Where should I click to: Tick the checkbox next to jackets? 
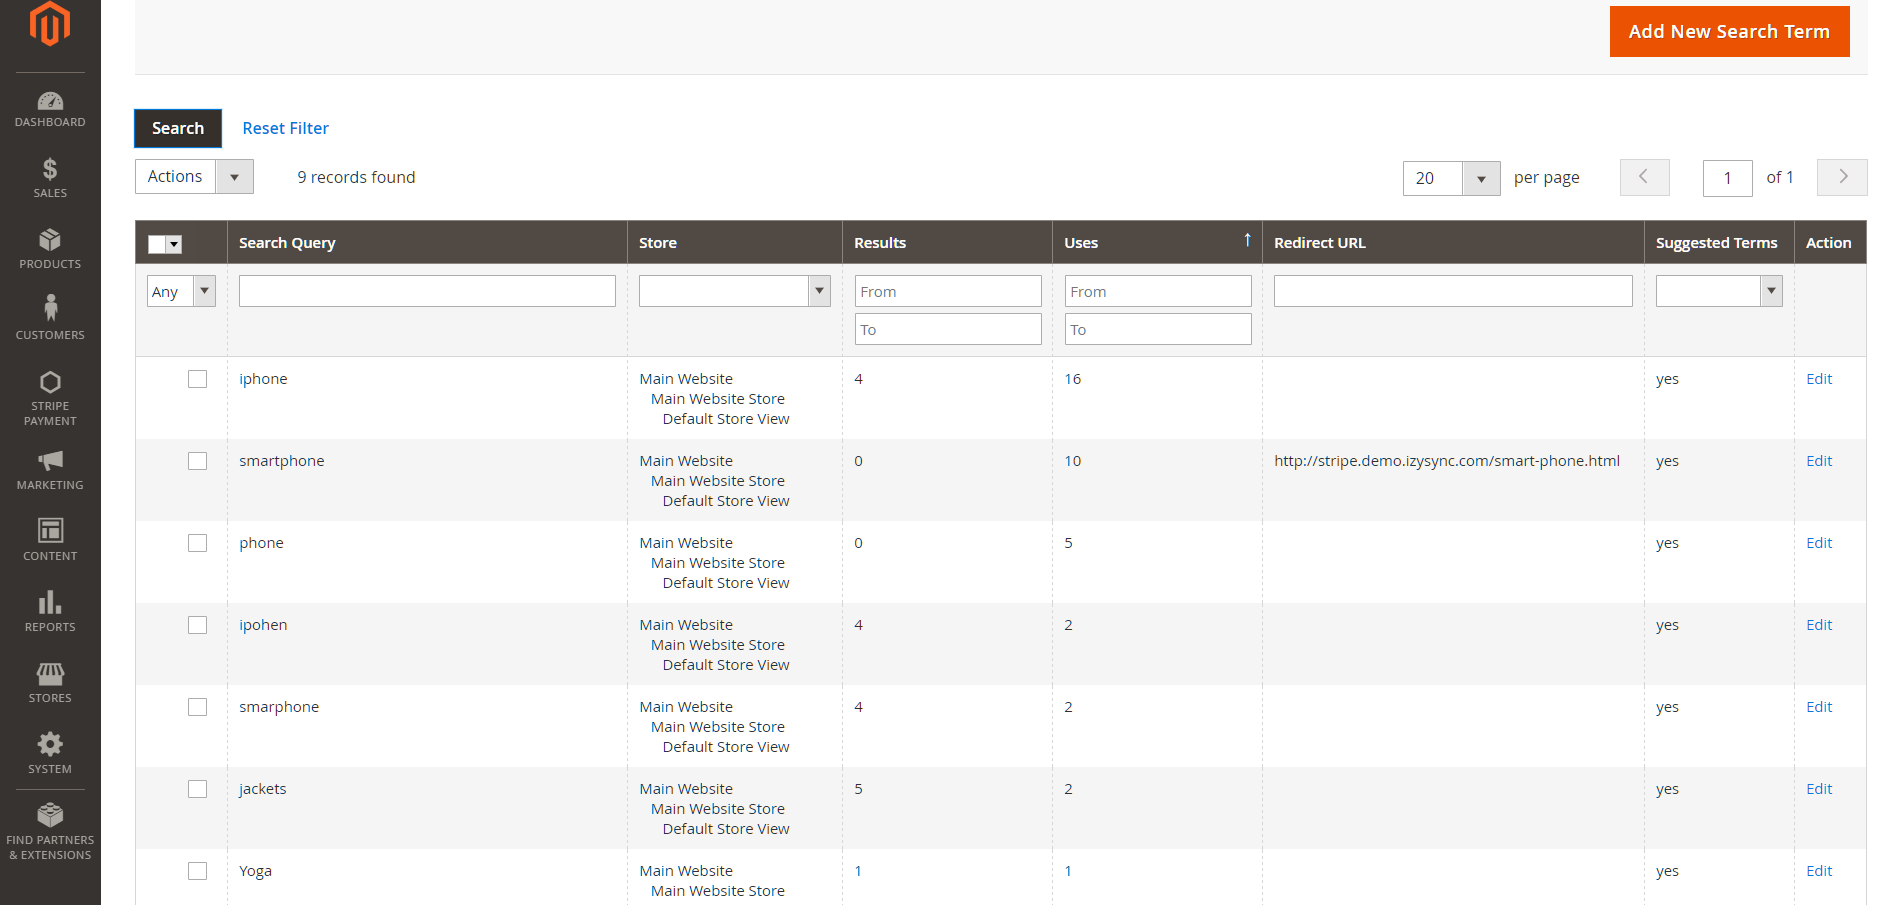click(197, 789)
